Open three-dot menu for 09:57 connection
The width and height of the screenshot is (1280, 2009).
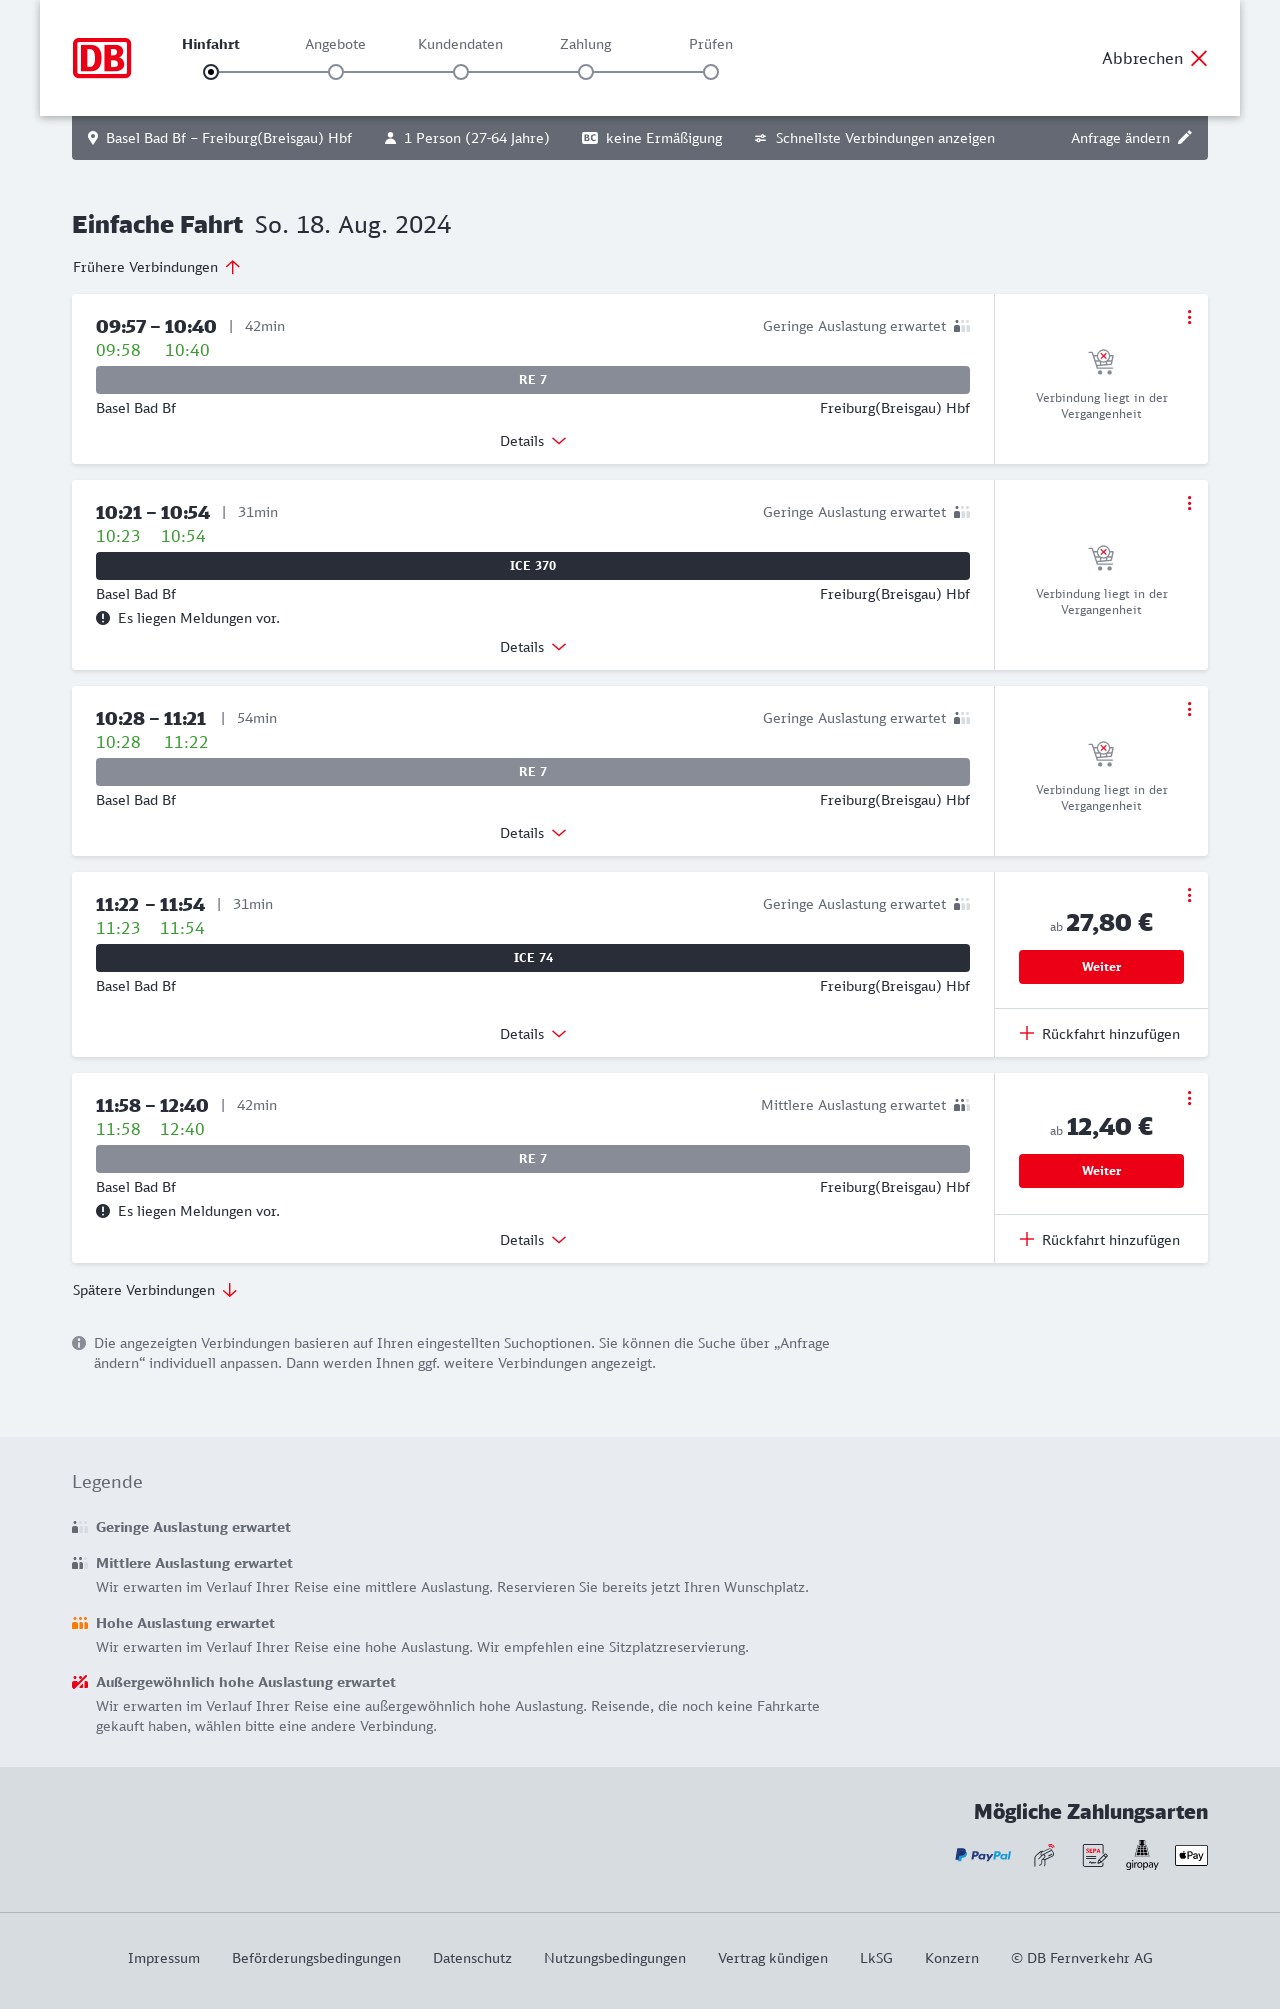pos(1189,317)
